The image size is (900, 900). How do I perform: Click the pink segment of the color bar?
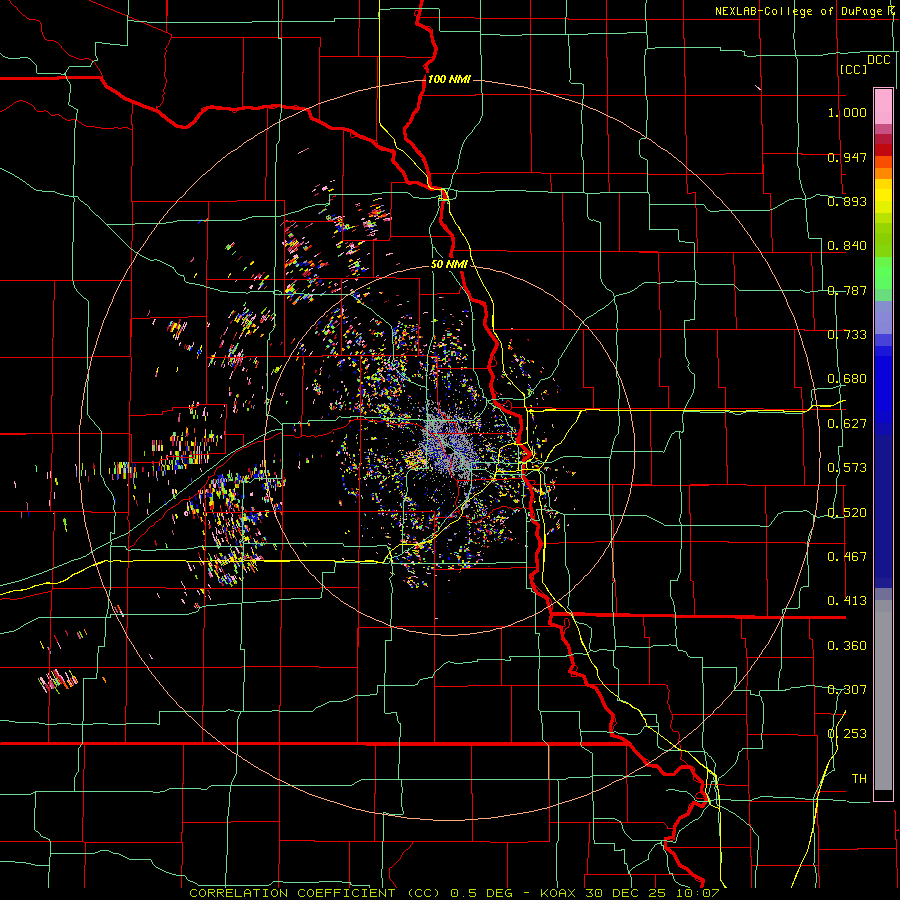(883, 106)
